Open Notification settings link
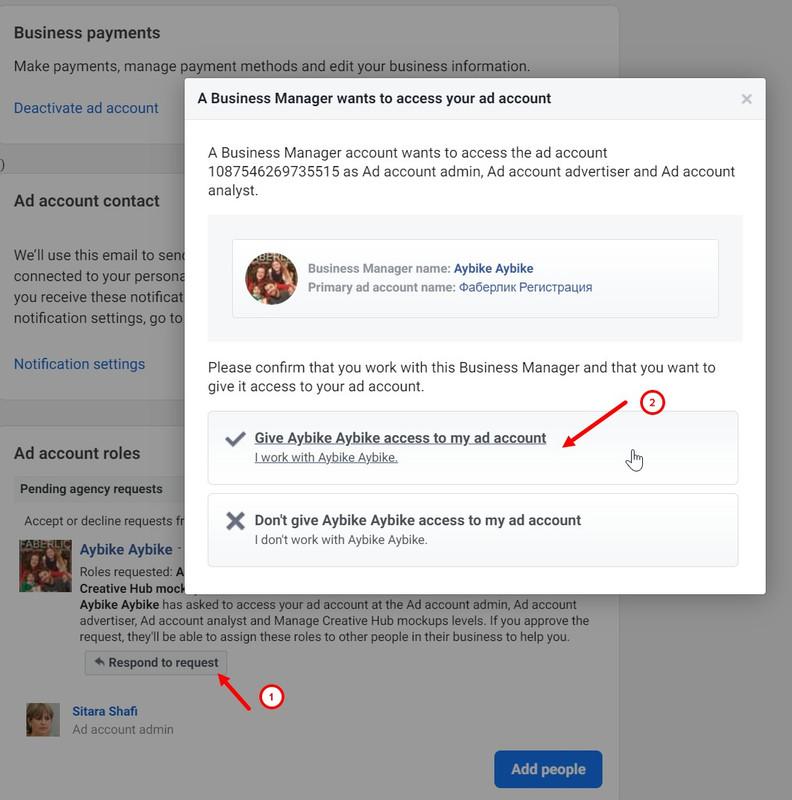The height and width of the screenshot is (800, 792). (79, 364)
